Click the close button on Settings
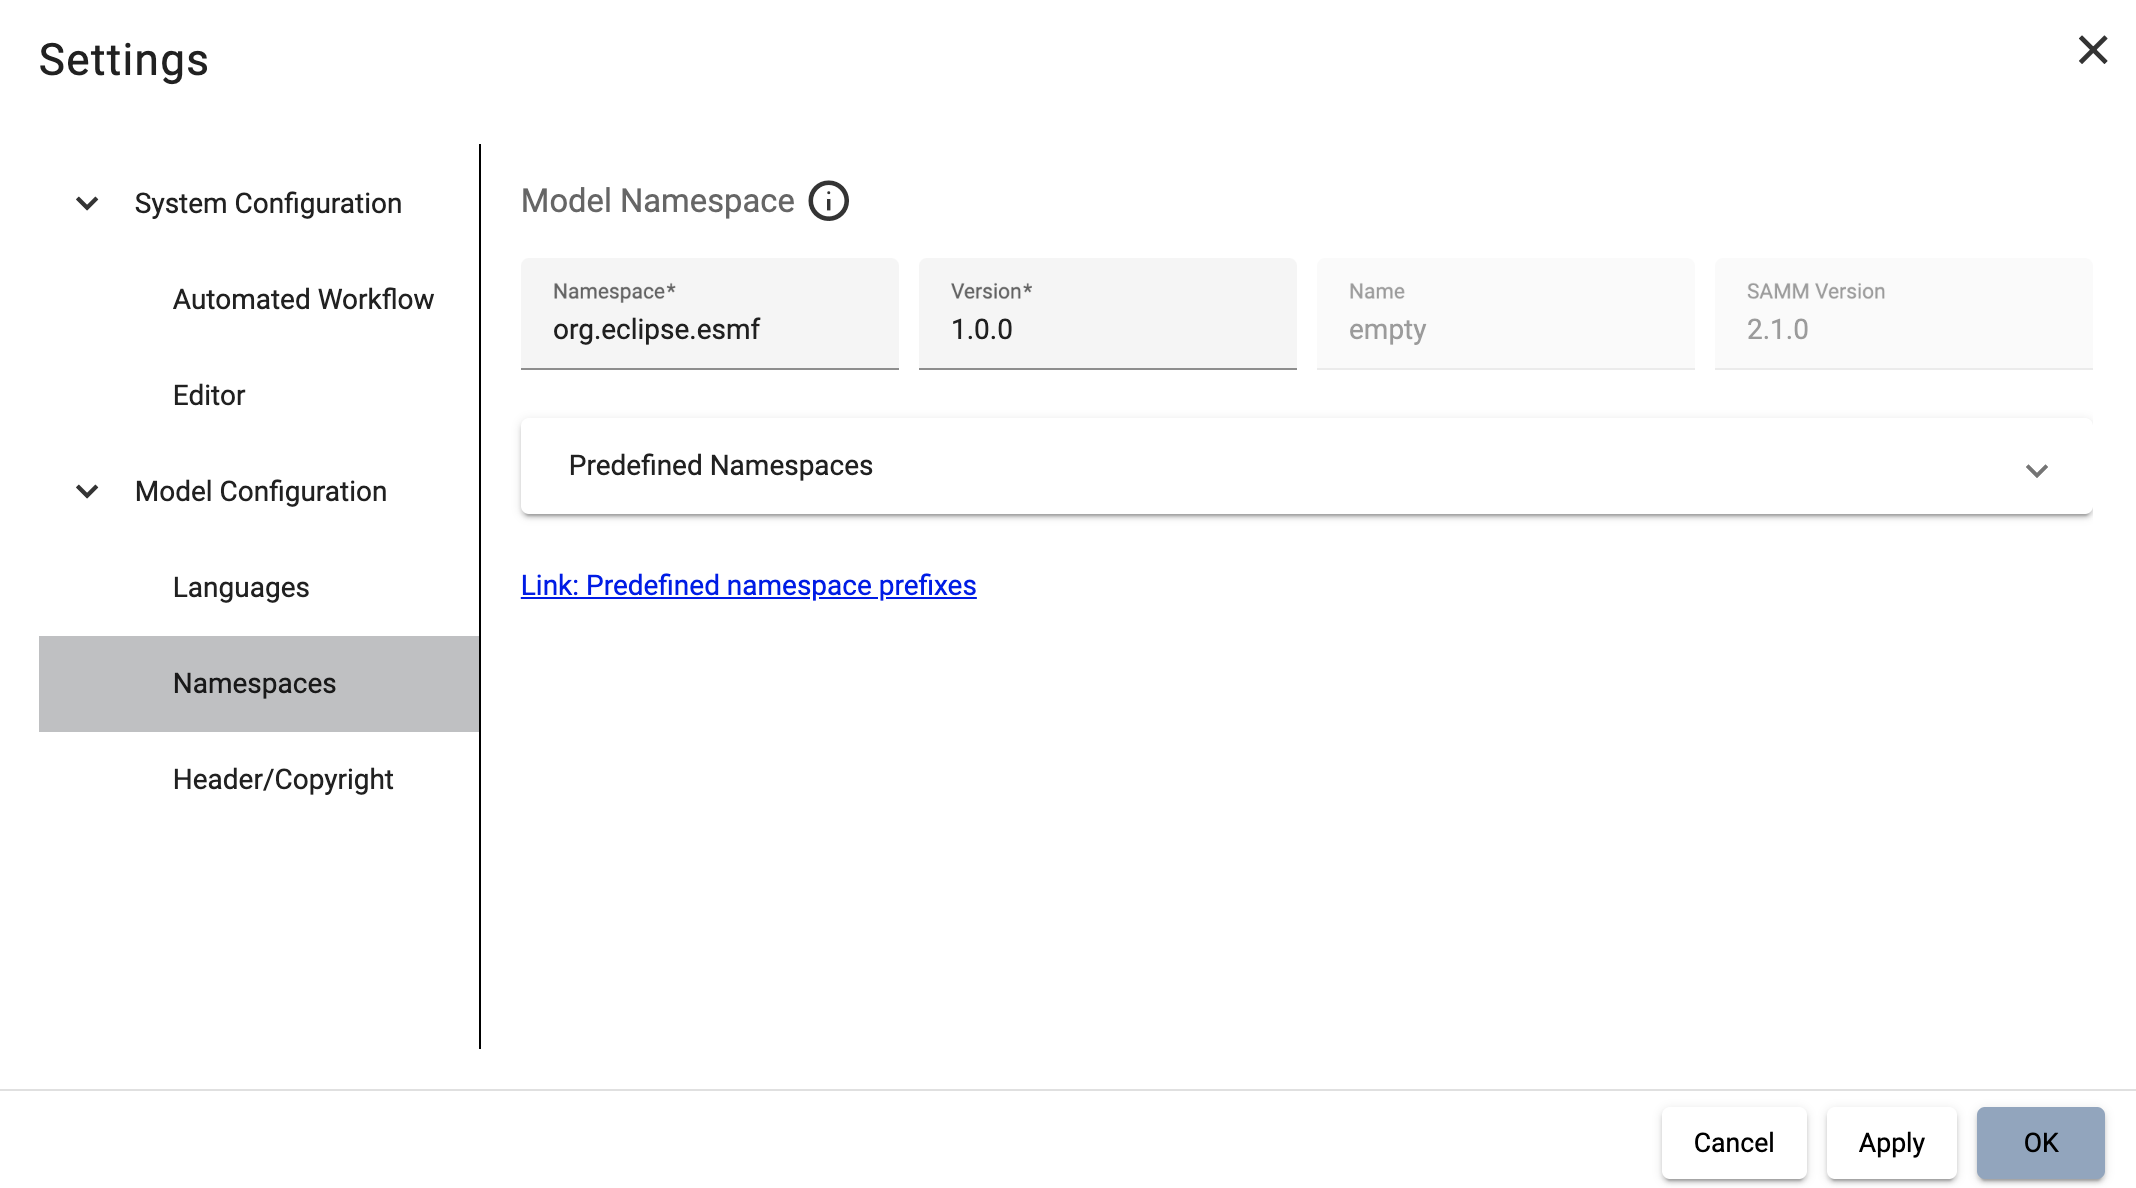 tap(2091, 48)
